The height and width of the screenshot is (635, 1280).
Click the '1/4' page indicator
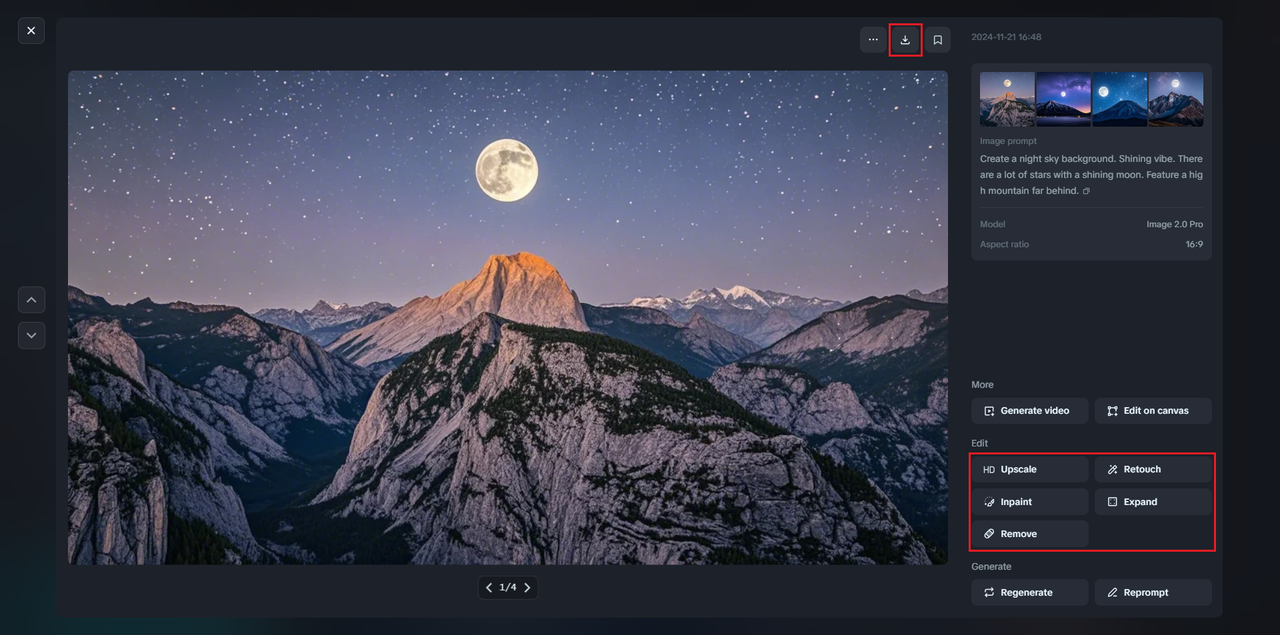tap(508, 588)
